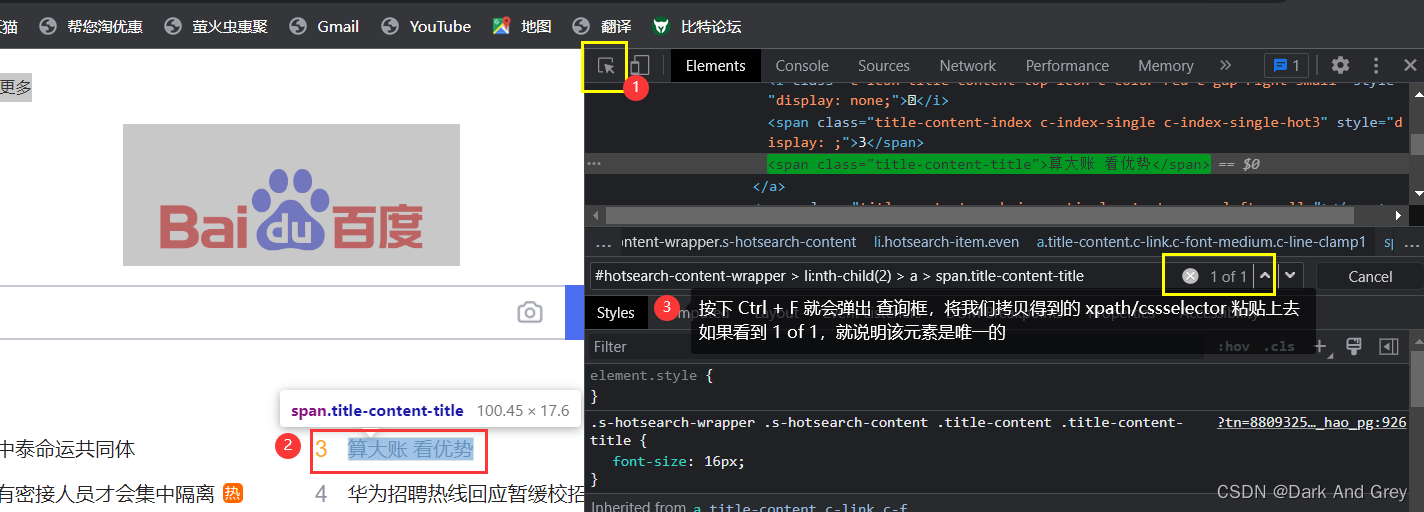Open DevTools settings gear
Viewport: 1424px width, 512px height.
(x=1340, y=66)
